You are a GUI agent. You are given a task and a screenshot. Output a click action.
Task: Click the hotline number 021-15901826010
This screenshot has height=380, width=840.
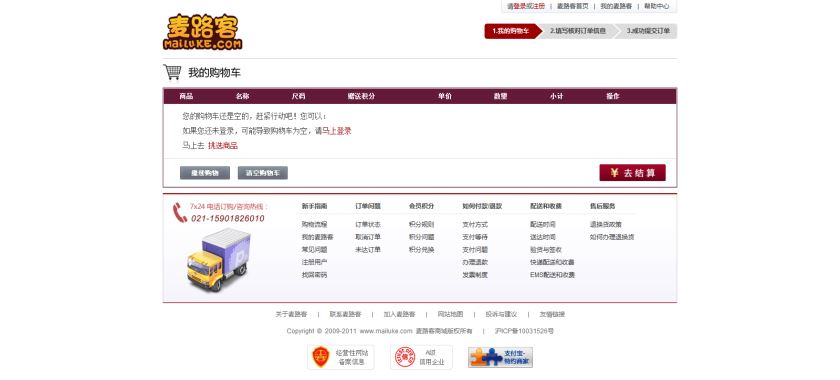click(x=228, y=219)
